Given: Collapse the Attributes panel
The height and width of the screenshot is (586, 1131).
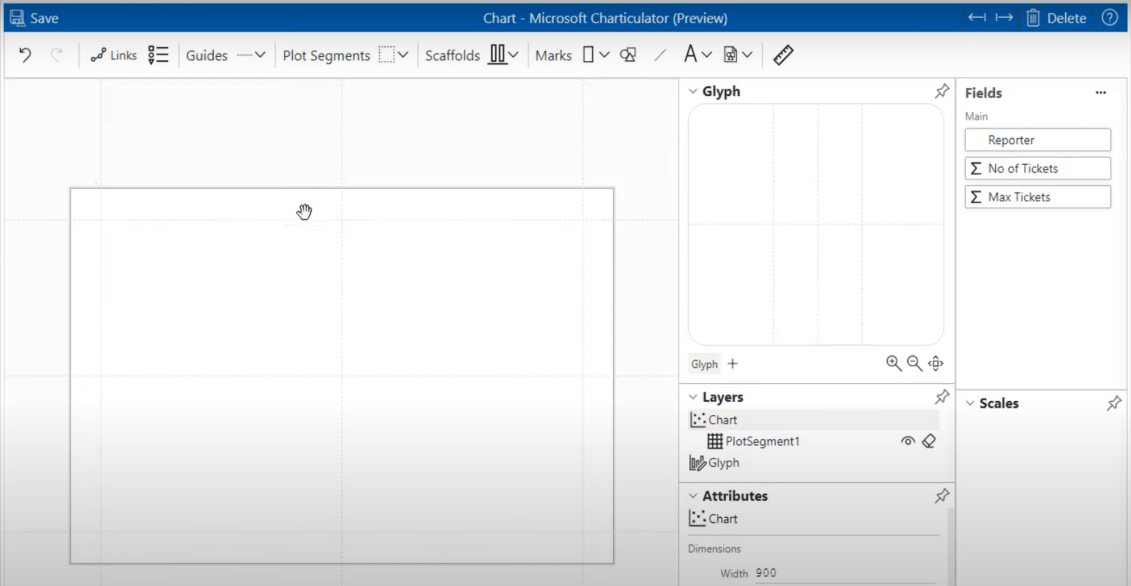Looking at the screenshot, I should pos(693,497).
